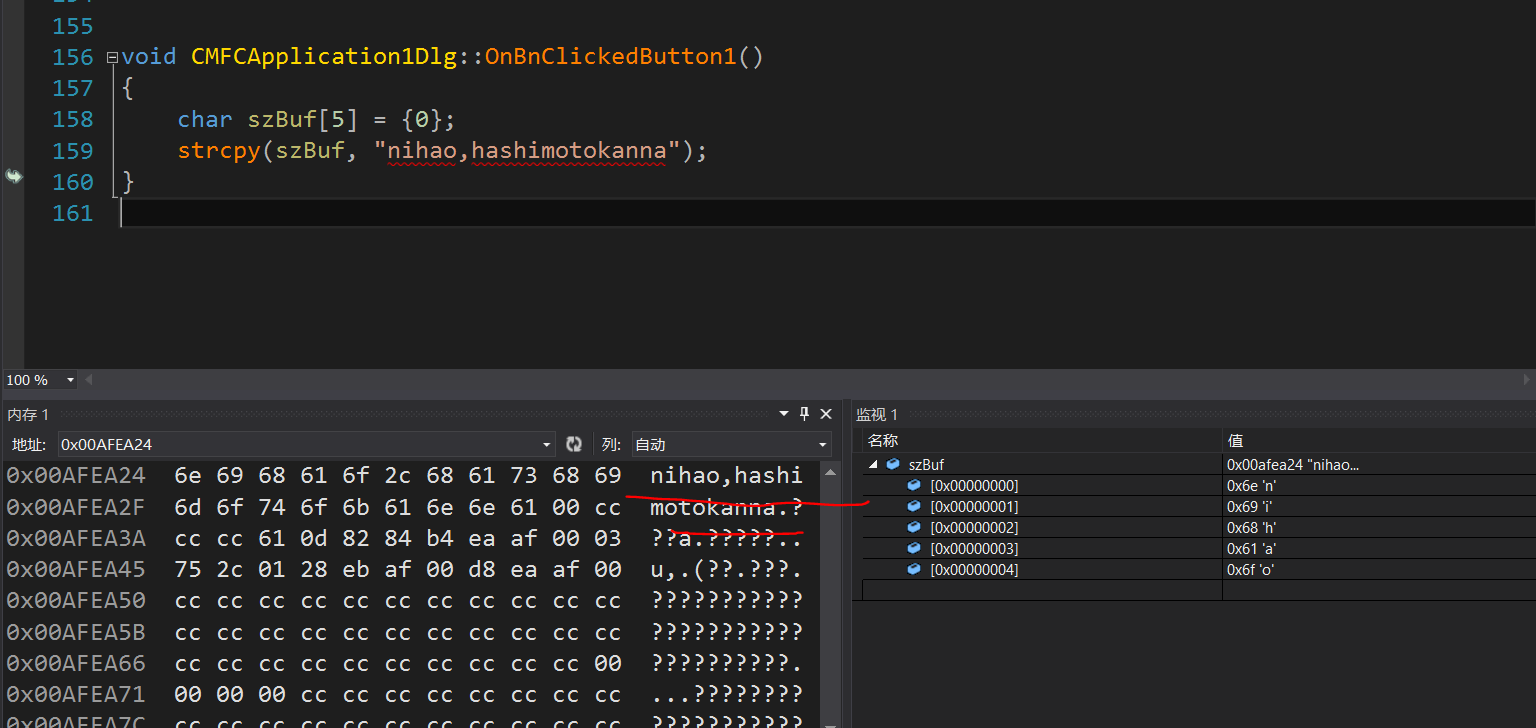This screenshot has height=728, width=1536.
Task: Click memory address 0x00AFEA45 row
Action: pos(76,569)
